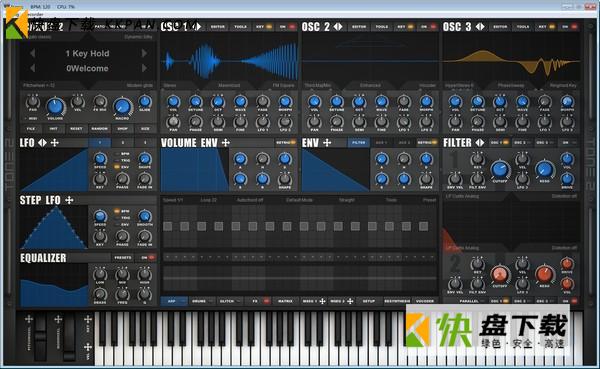Click the LFO drag cross icon

tap(55, 143)
